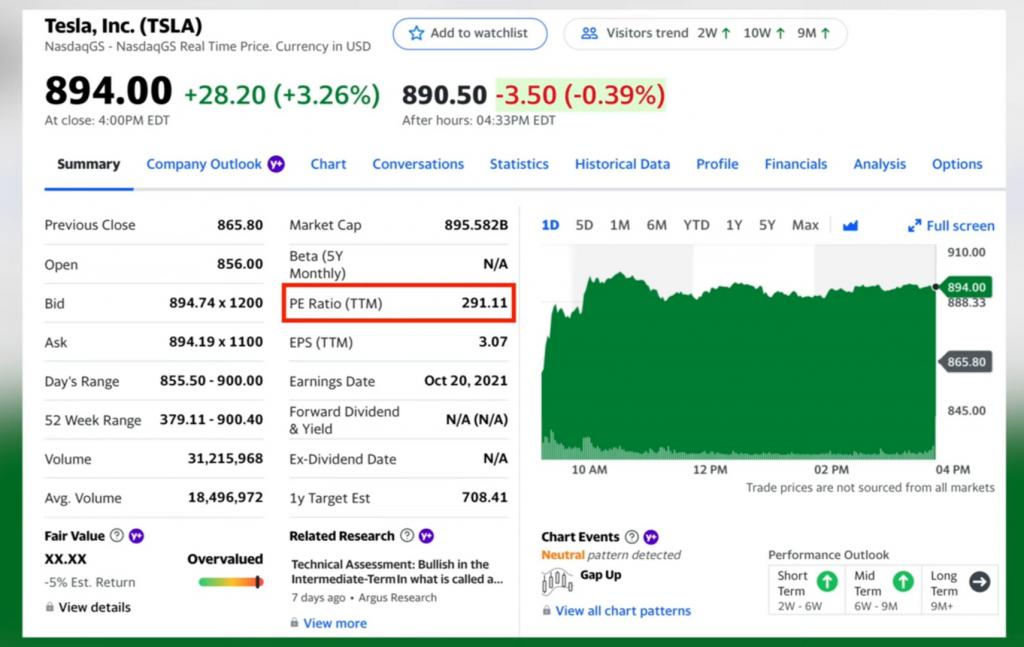Go to the Options tab
The image size is (1024, 647).
click(957, 164)
